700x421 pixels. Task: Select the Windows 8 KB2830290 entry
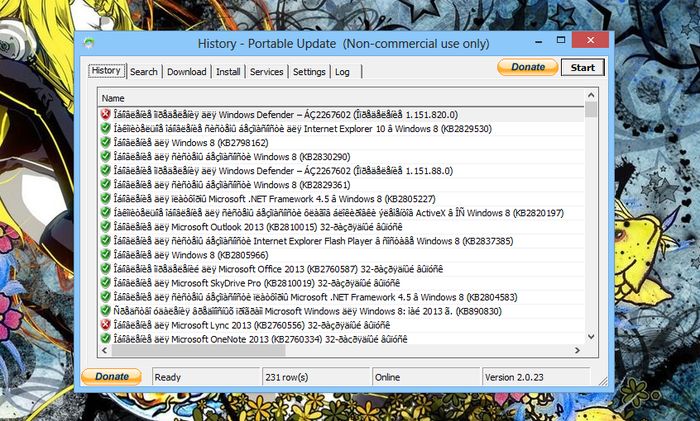click(232, 157)
